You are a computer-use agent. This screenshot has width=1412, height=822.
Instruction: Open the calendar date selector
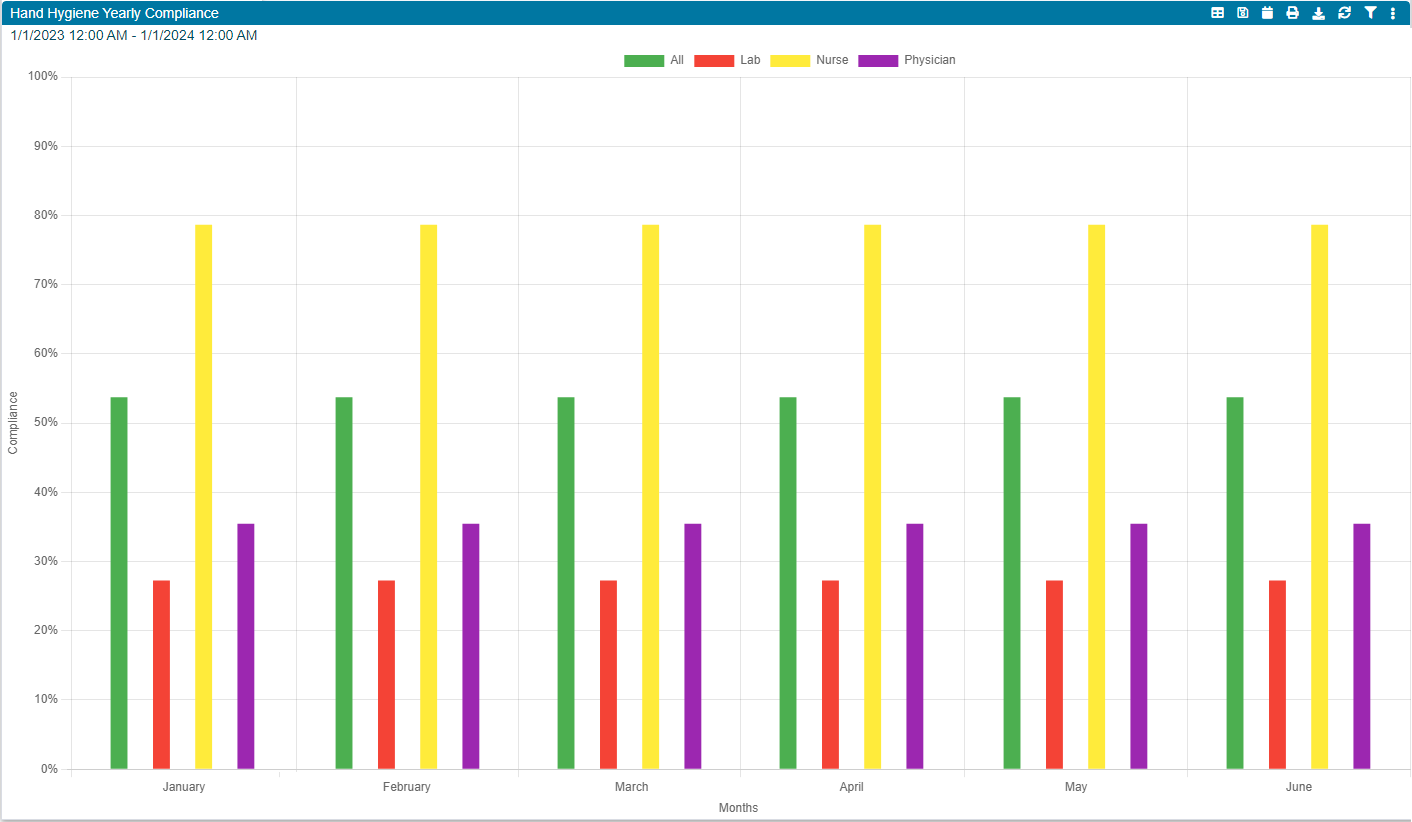pyautogui.click(x=1267, y=13)
